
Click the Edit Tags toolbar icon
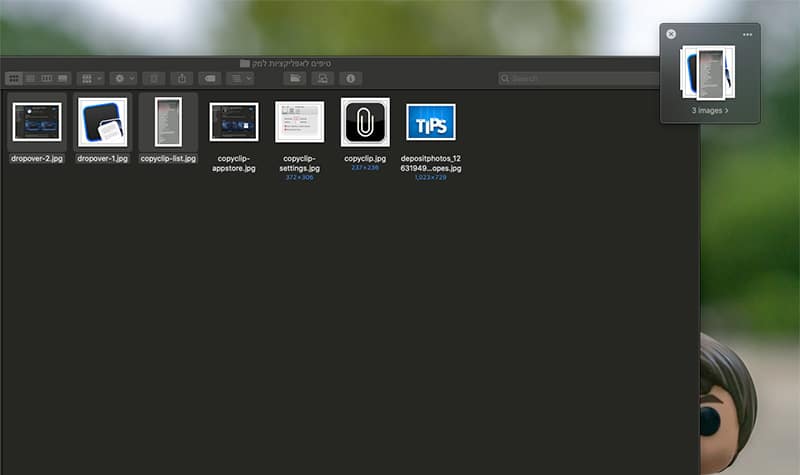click(x=210, y=78)
